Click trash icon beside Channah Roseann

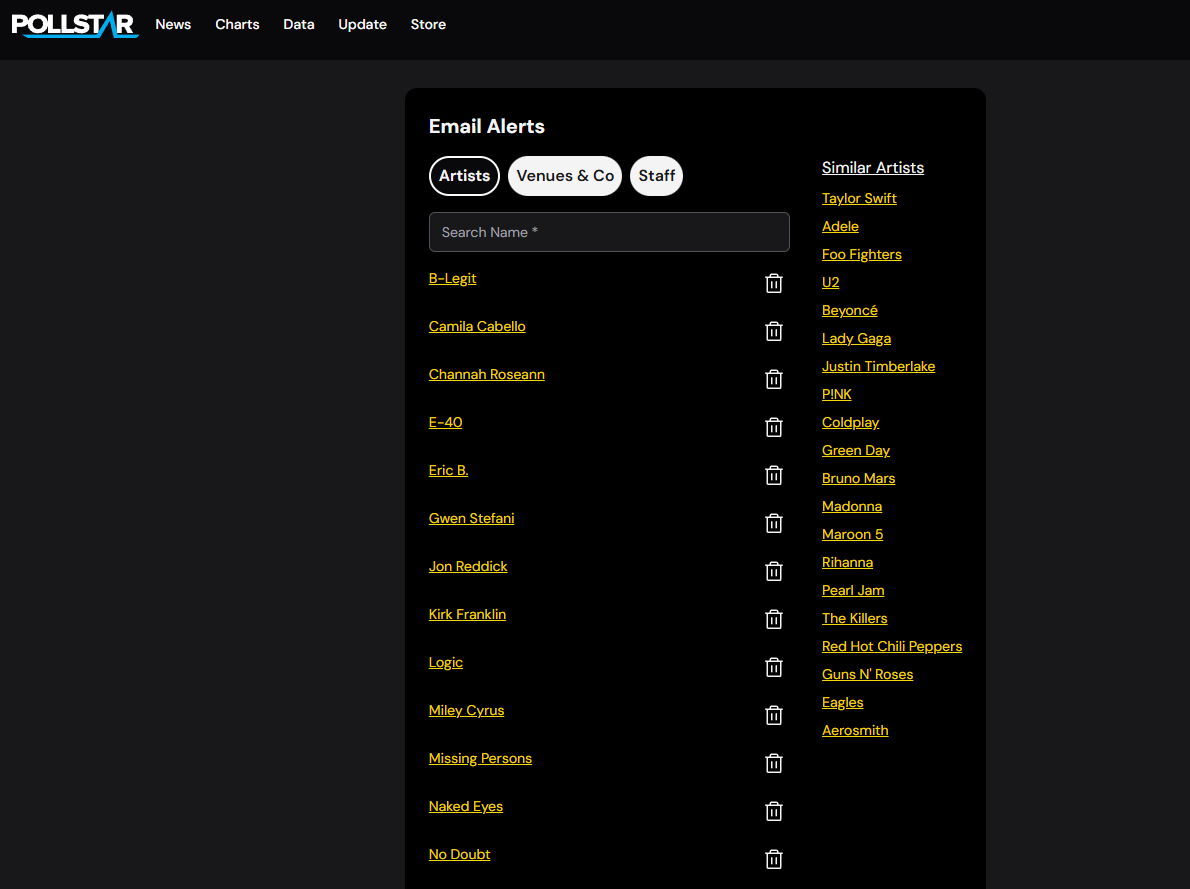[x=773, y=379]
